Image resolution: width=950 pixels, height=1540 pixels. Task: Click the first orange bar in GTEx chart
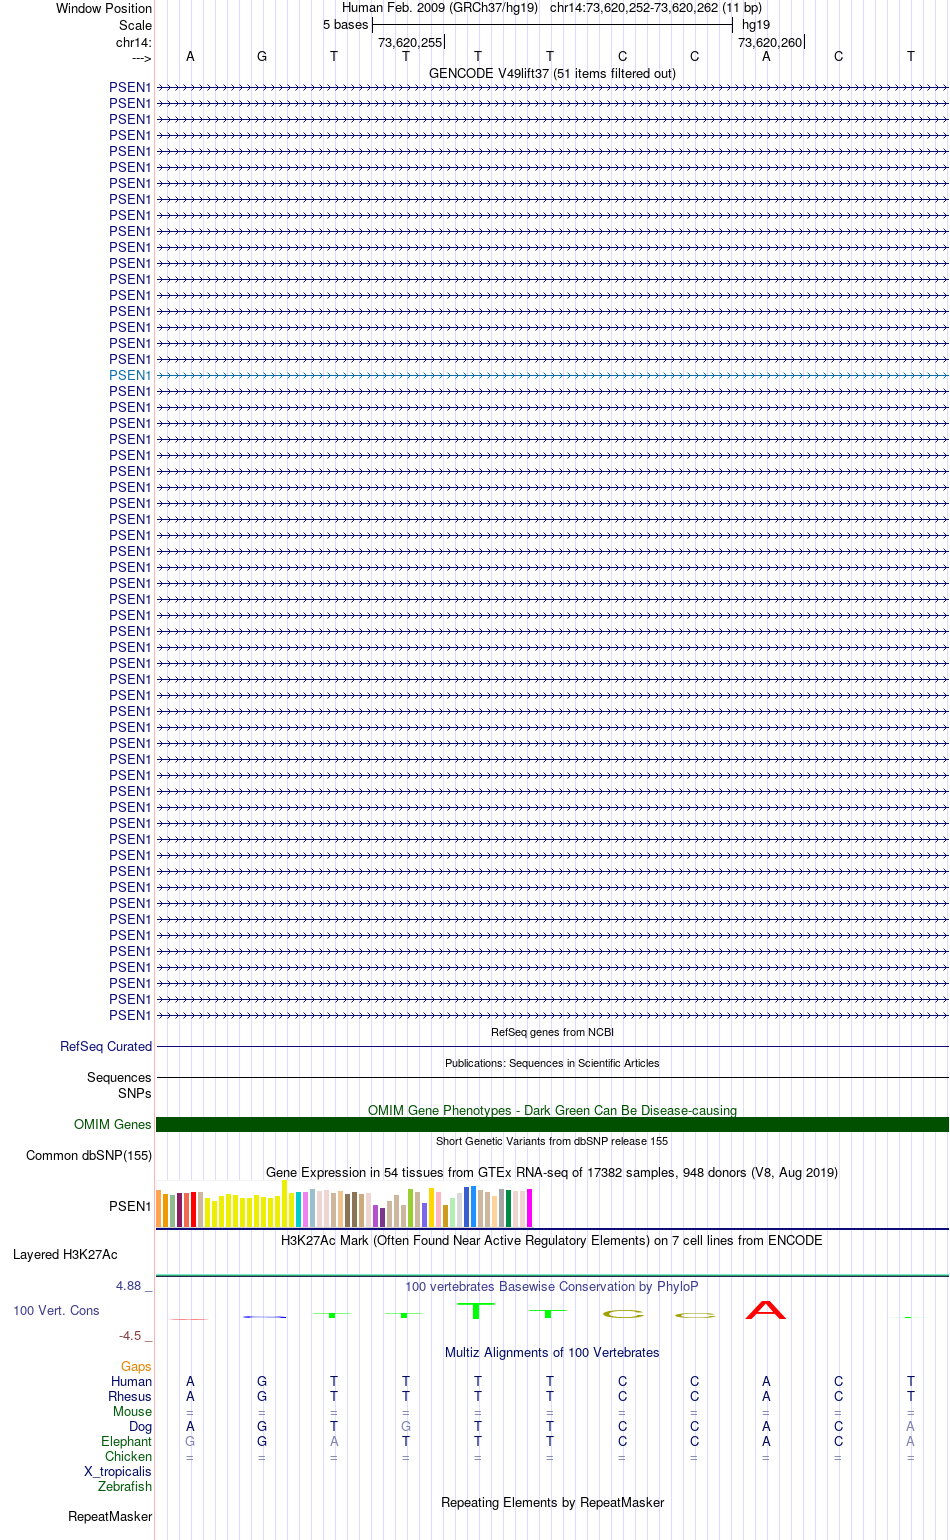160,1209
